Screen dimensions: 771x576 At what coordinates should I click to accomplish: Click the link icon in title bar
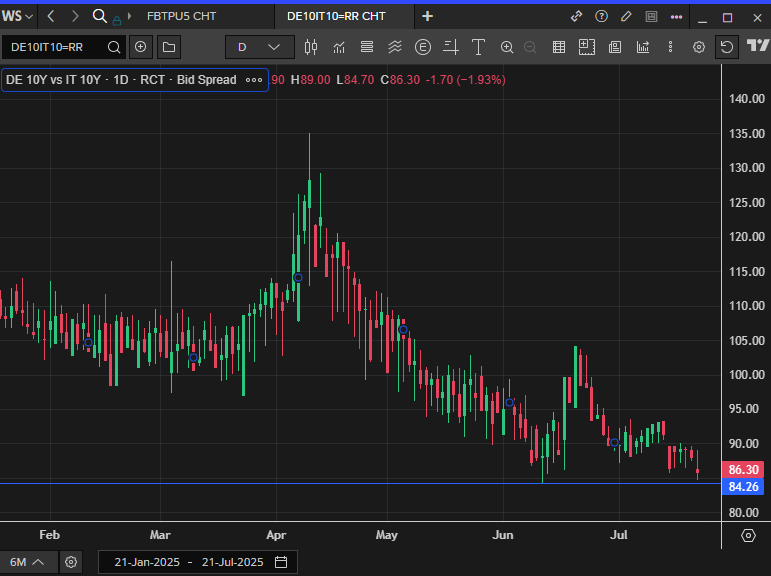click(x=576, y=17)
